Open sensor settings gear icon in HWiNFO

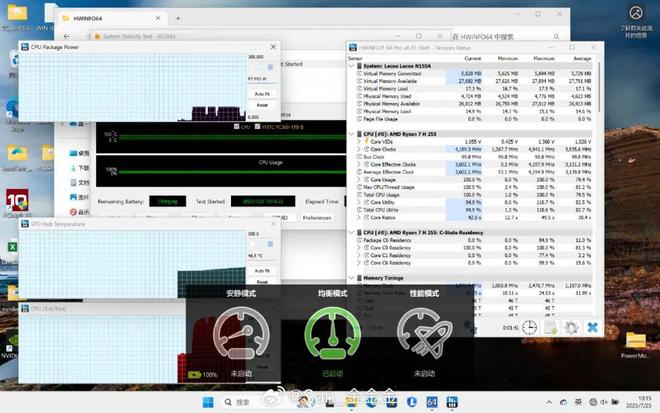click(x=571, y=327)
